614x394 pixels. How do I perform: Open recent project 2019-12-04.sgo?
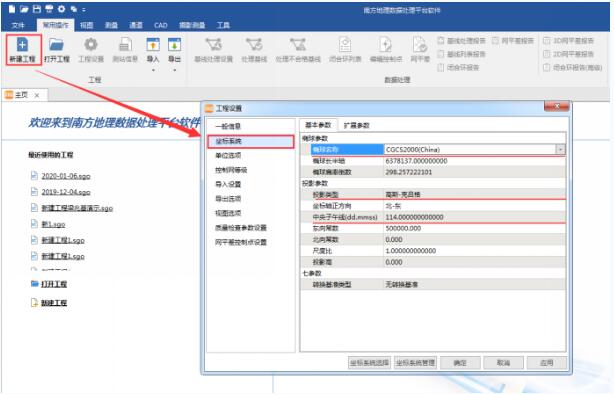pyautogui.click(x=66, y=192)
